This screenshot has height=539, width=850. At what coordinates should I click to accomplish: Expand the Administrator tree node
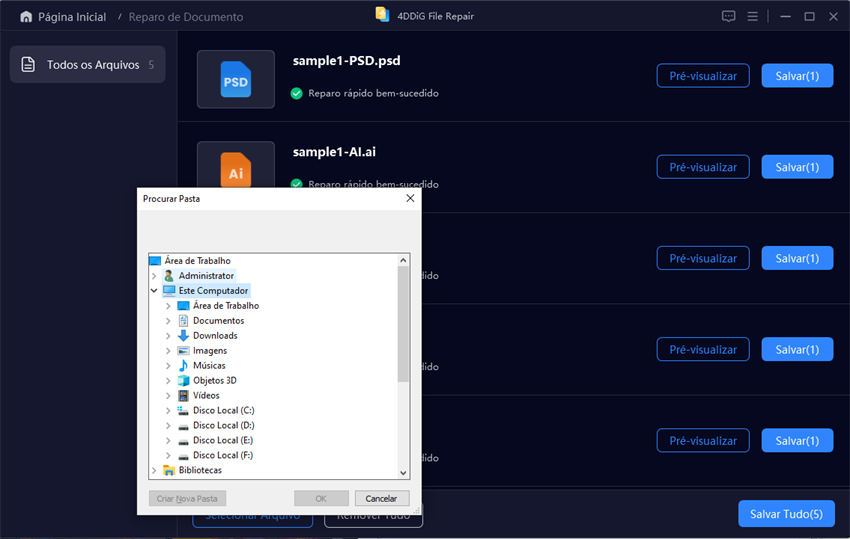[x=154, y=276]
